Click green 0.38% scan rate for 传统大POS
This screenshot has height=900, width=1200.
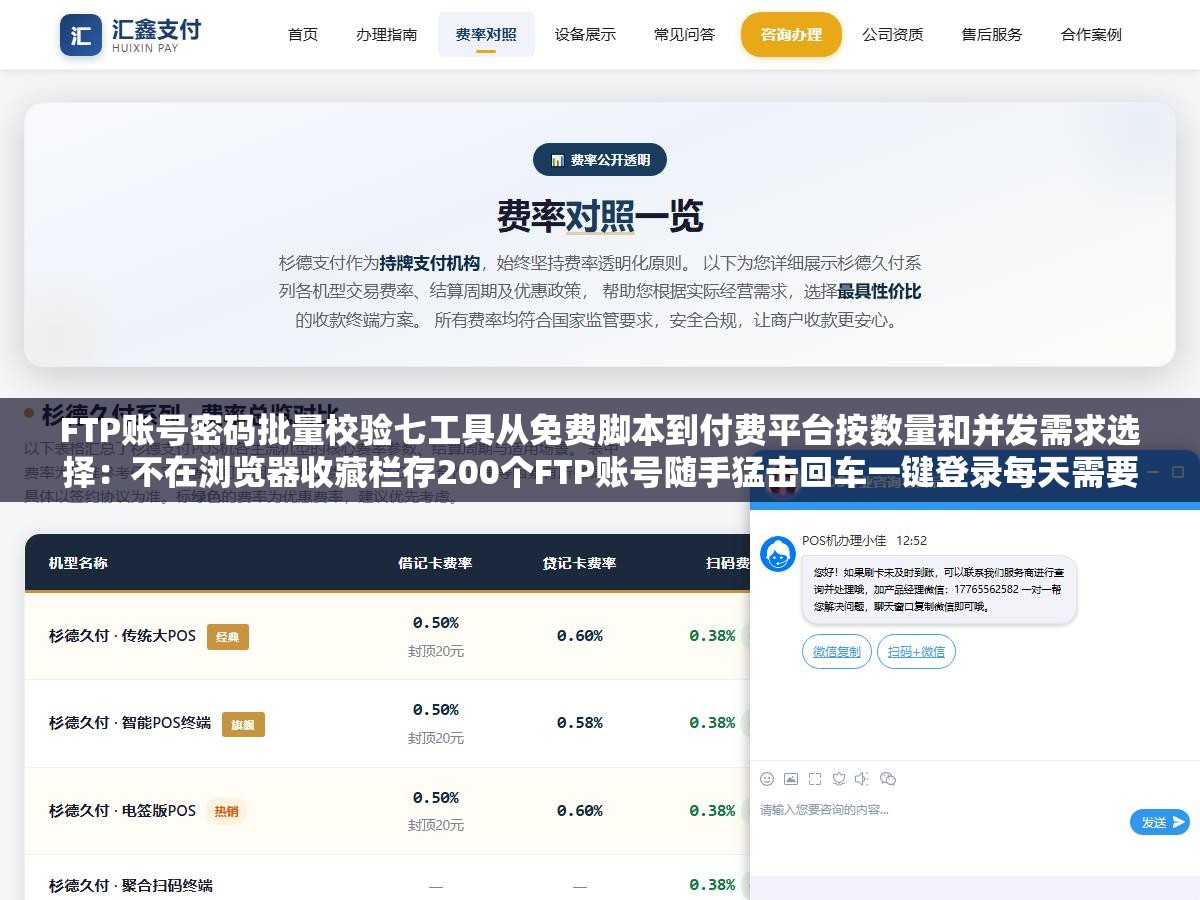[x=712, y=636]
